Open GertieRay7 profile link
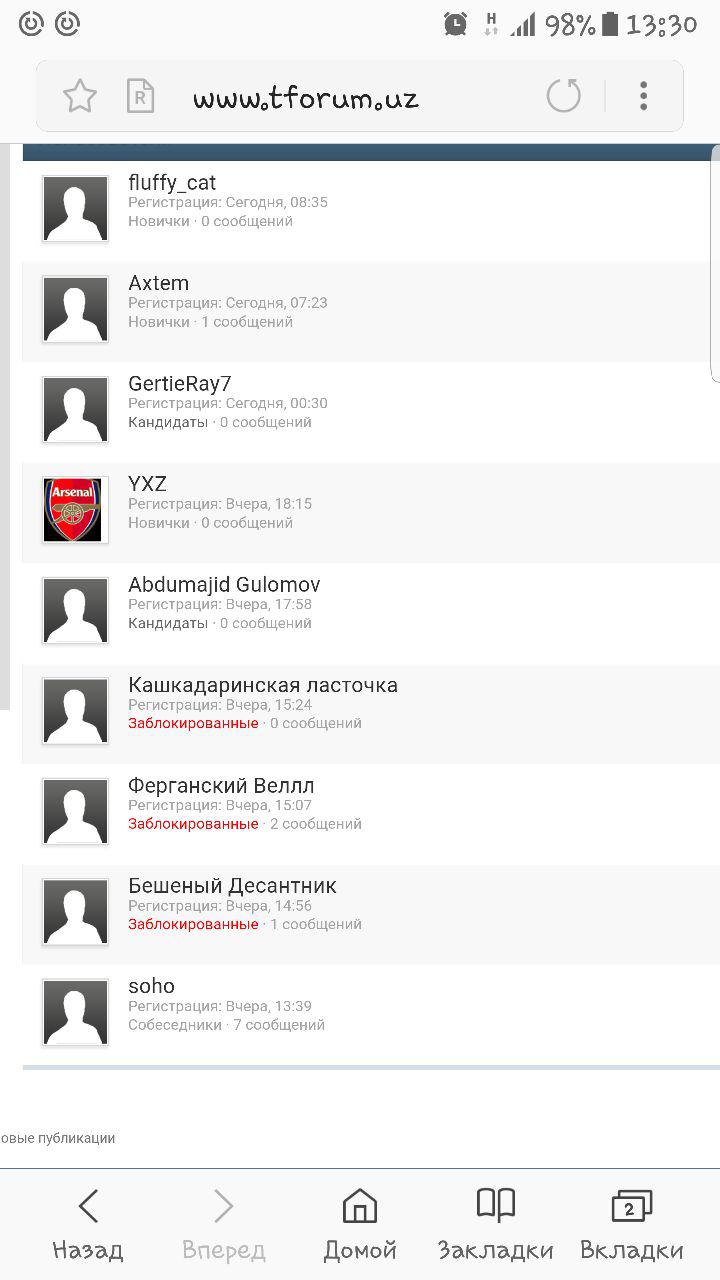 click(180, 384)
